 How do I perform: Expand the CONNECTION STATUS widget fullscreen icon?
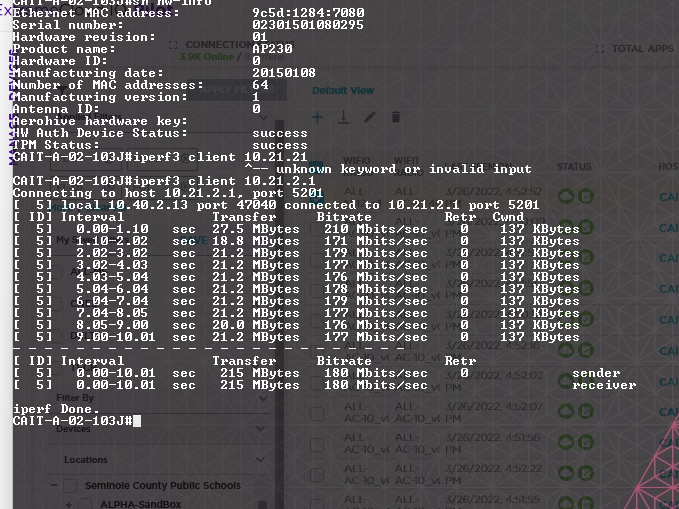173,45
